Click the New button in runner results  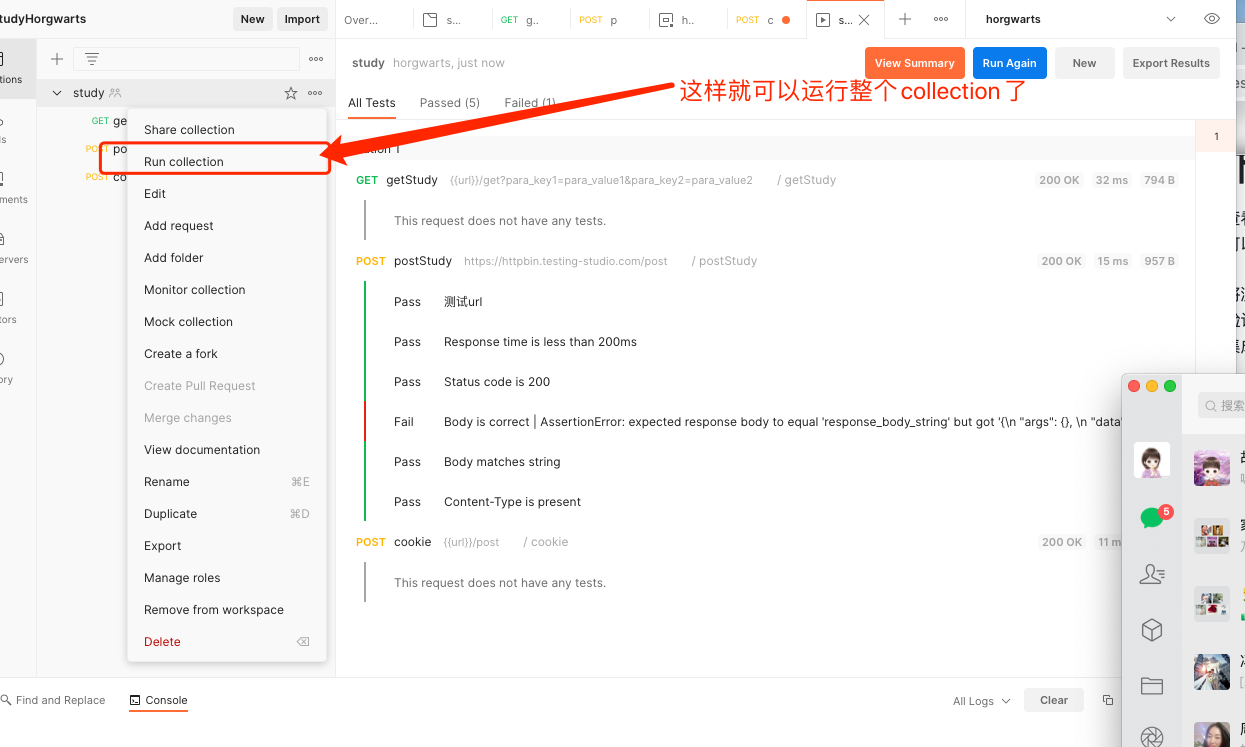[x=1085, y=63]
